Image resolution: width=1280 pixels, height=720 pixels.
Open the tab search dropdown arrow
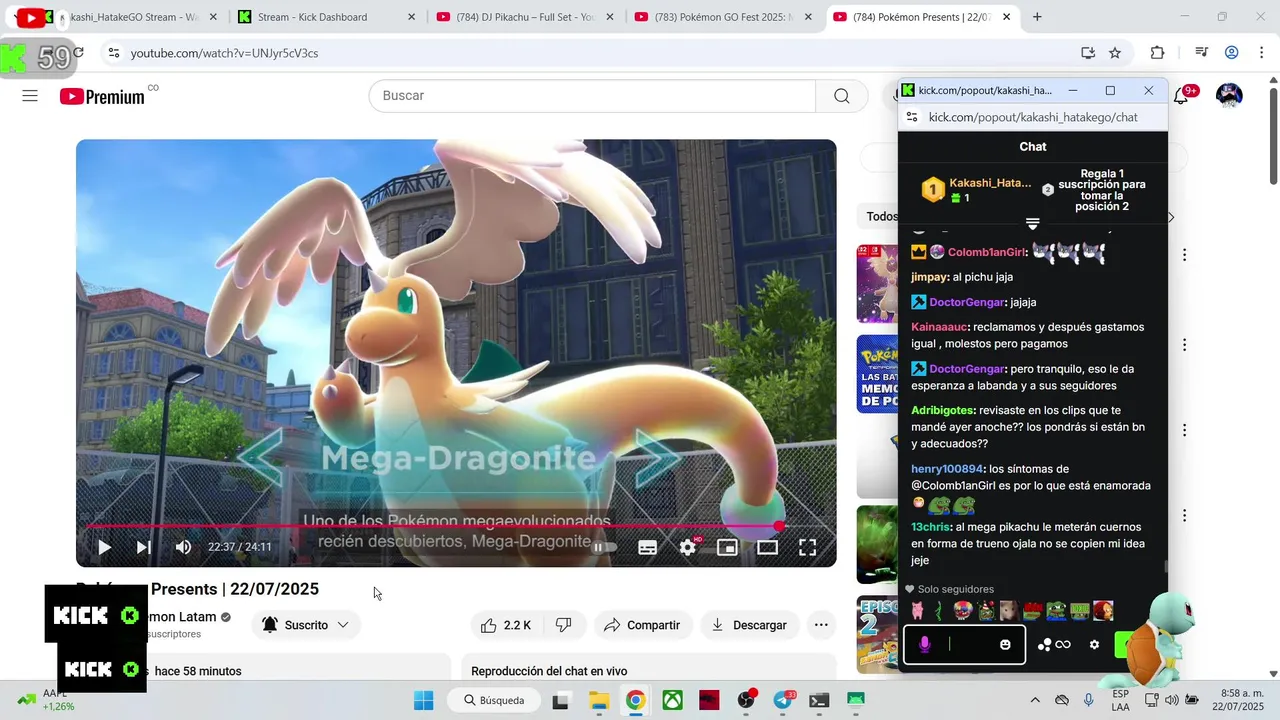(x=14, y=17)
